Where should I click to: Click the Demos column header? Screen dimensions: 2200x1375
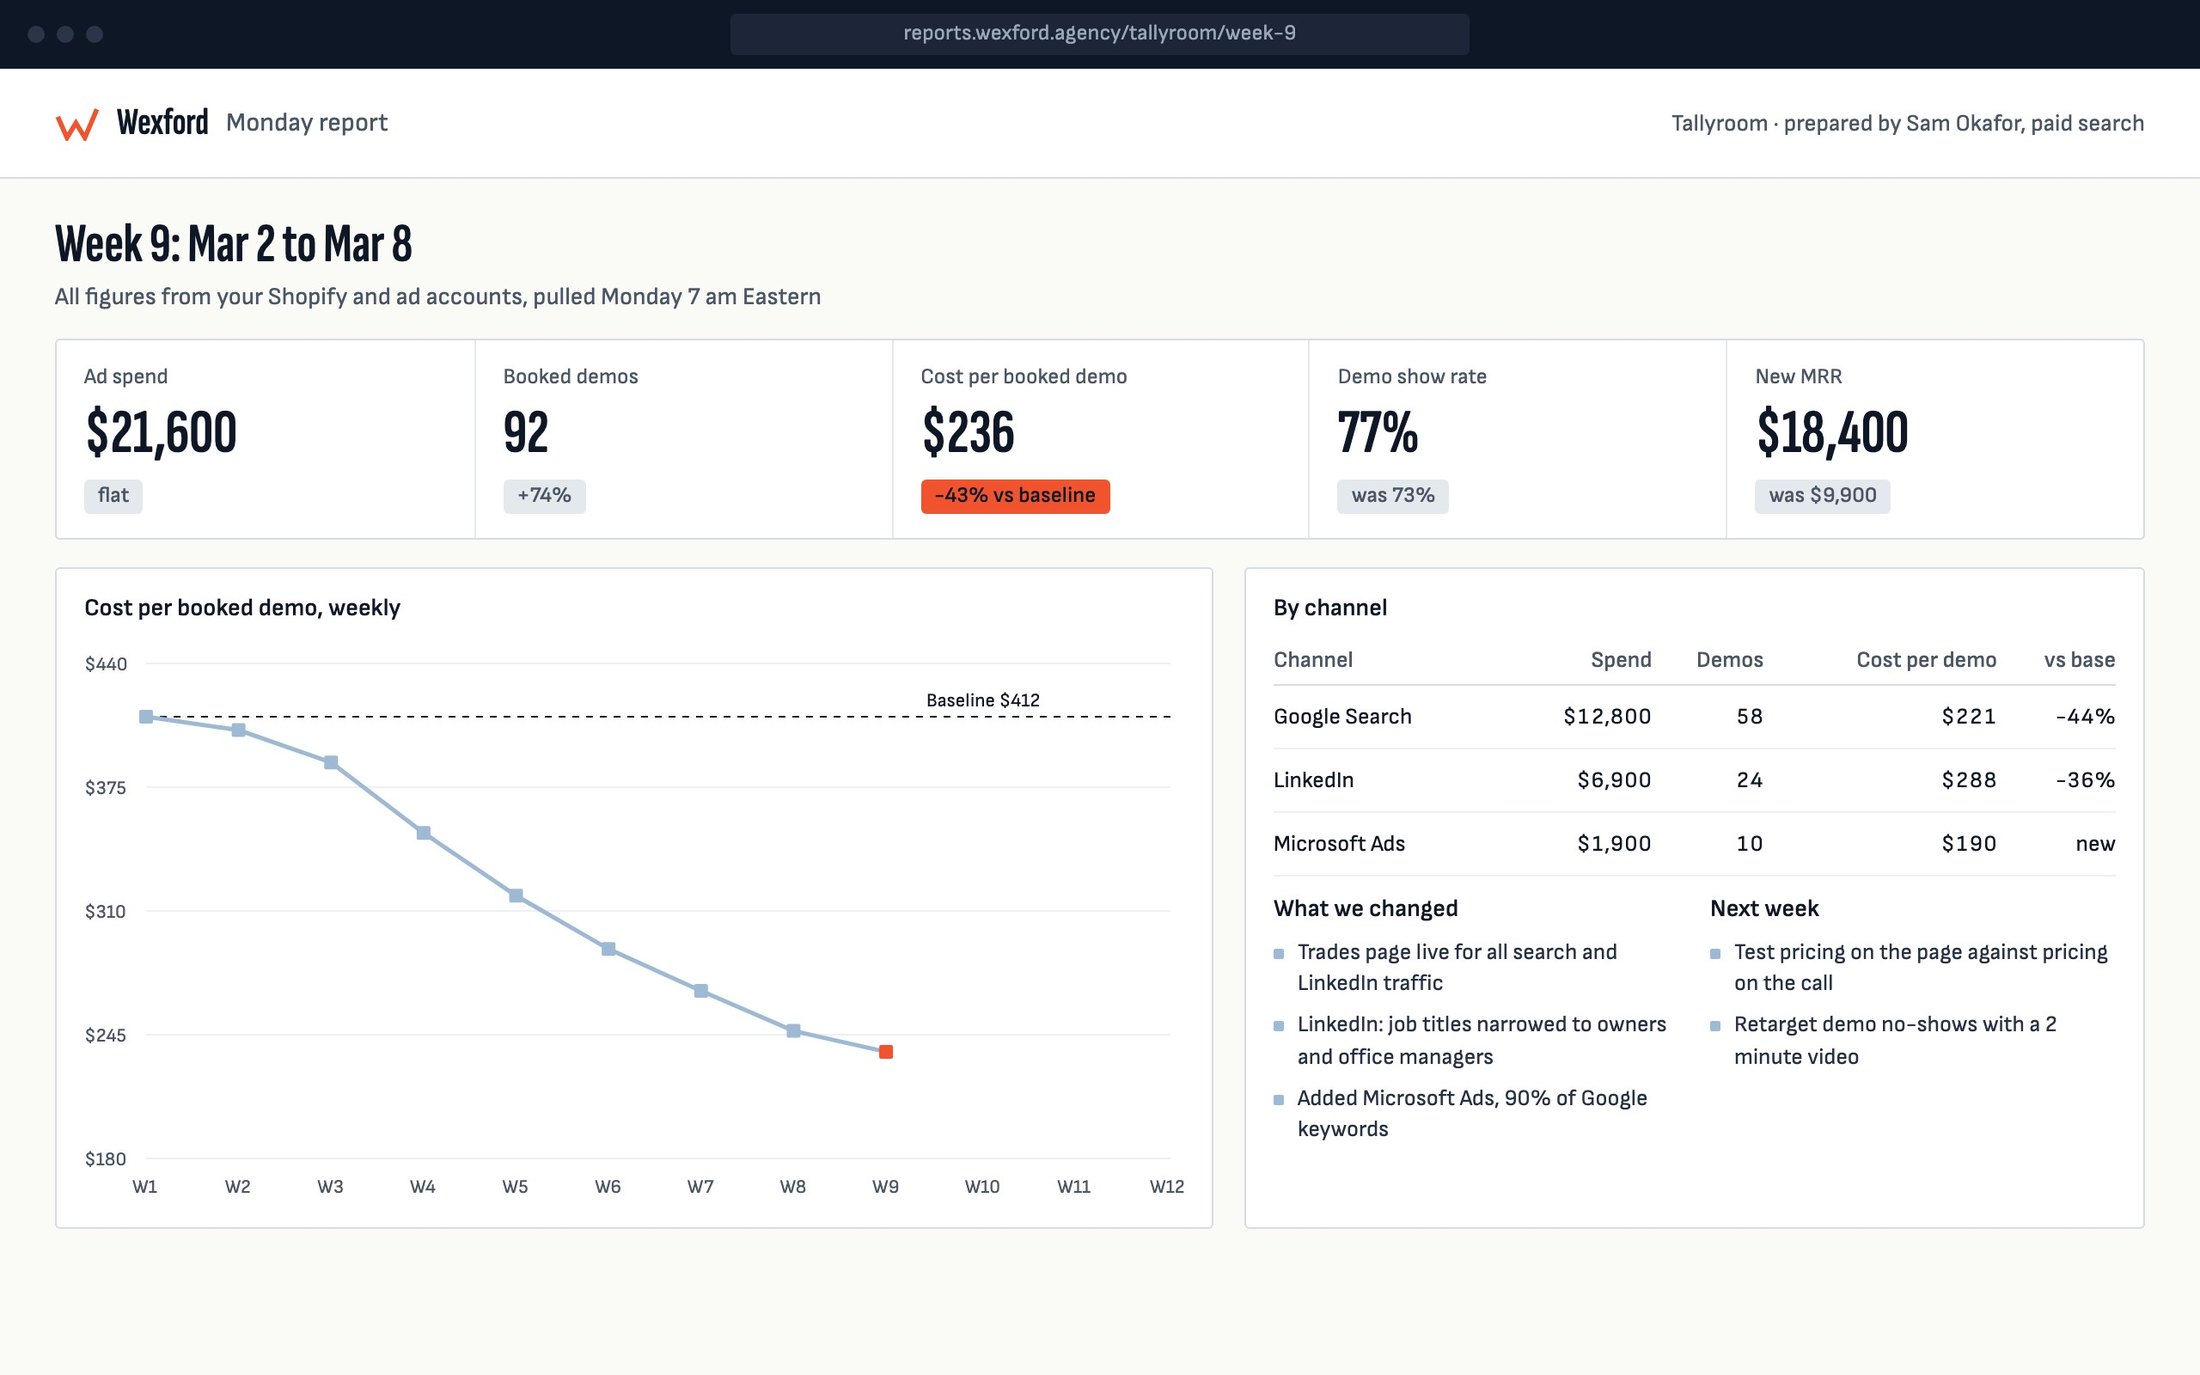click(x=1730, y=660)
